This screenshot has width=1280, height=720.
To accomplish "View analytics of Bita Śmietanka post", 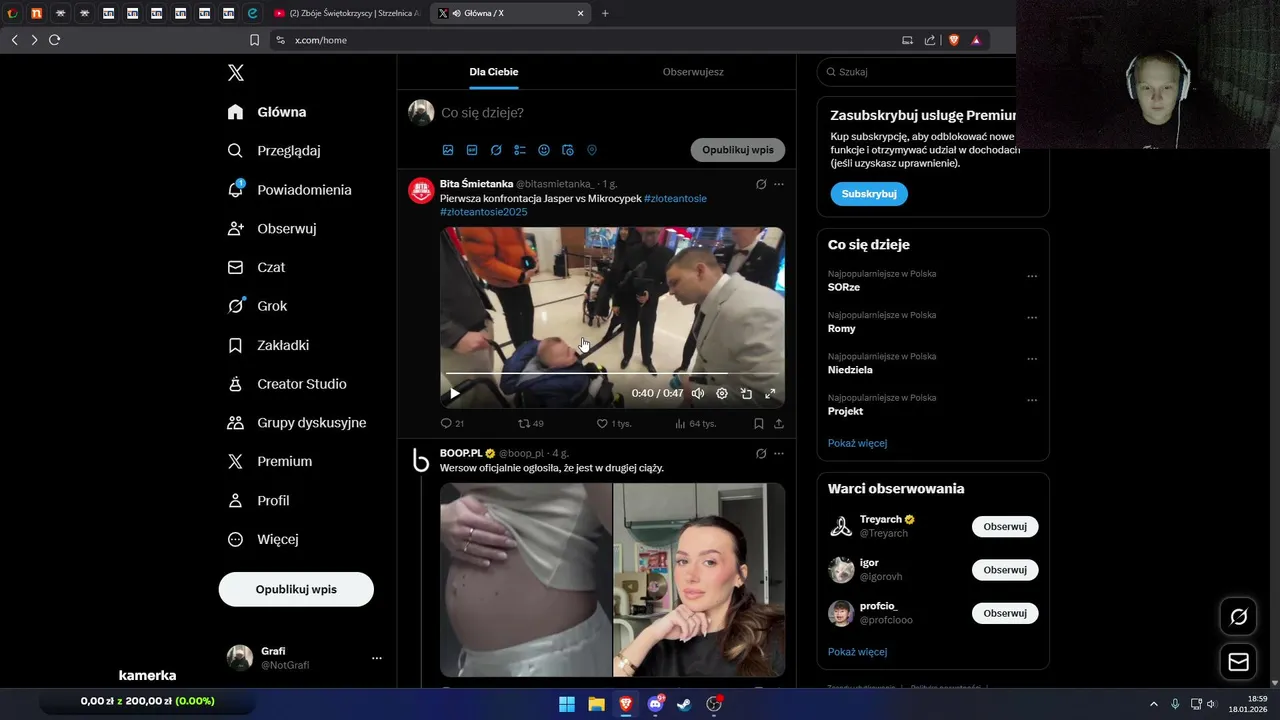I will click(695, 423).
